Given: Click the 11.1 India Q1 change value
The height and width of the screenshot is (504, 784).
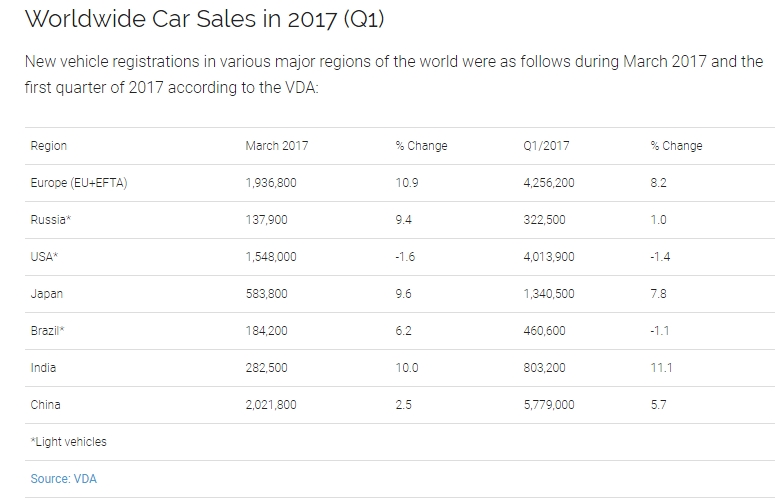Looking at the screenshot, I should 661,368.
